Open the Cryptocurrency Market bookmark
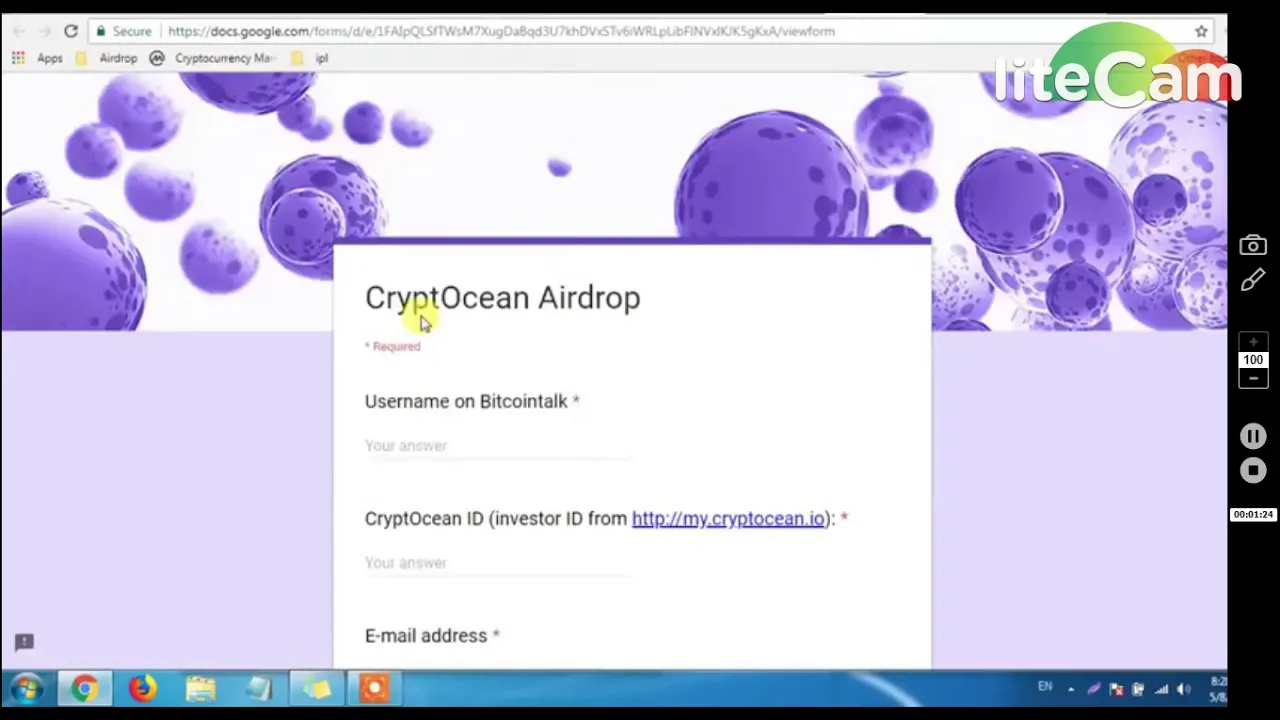 pyautogui.click(x=212, y=58)
